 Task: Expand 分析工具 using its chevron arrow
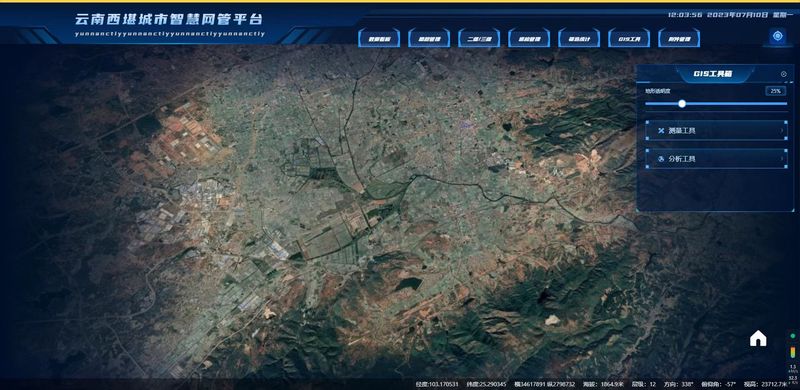[782, 159]
